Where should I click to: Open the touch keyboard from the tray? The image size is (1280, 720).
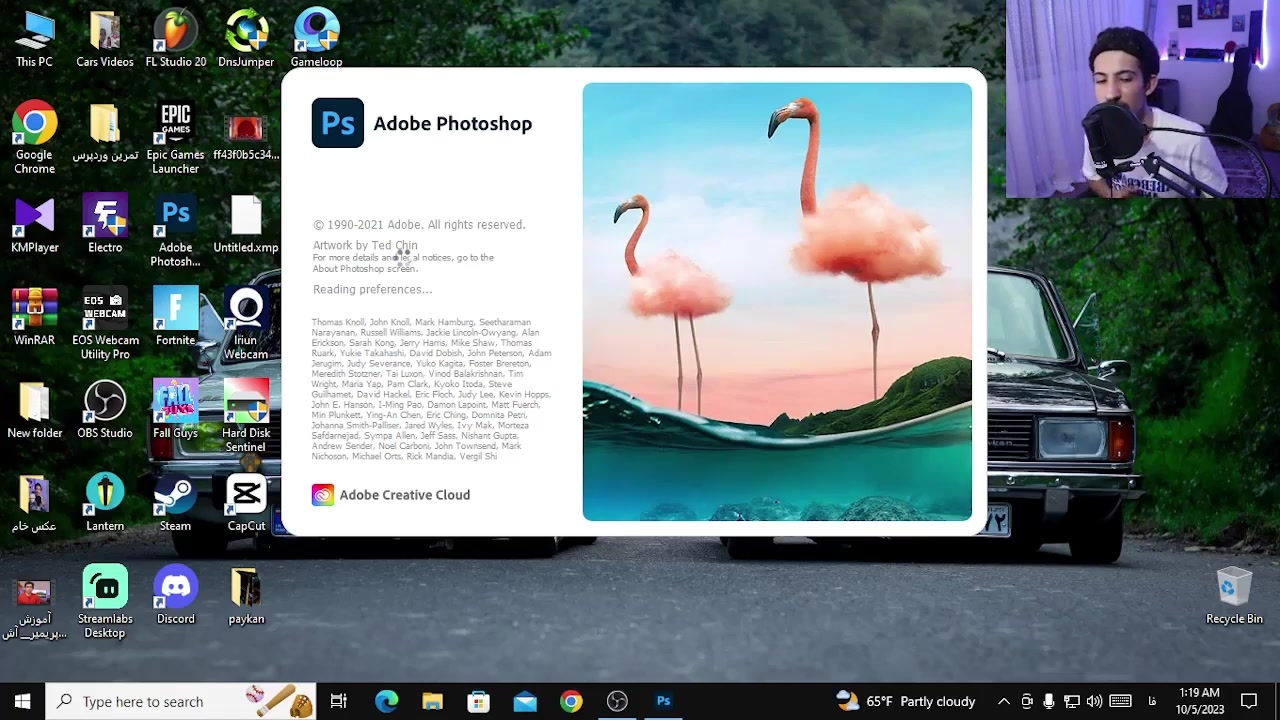click(x=1120, y=701)
